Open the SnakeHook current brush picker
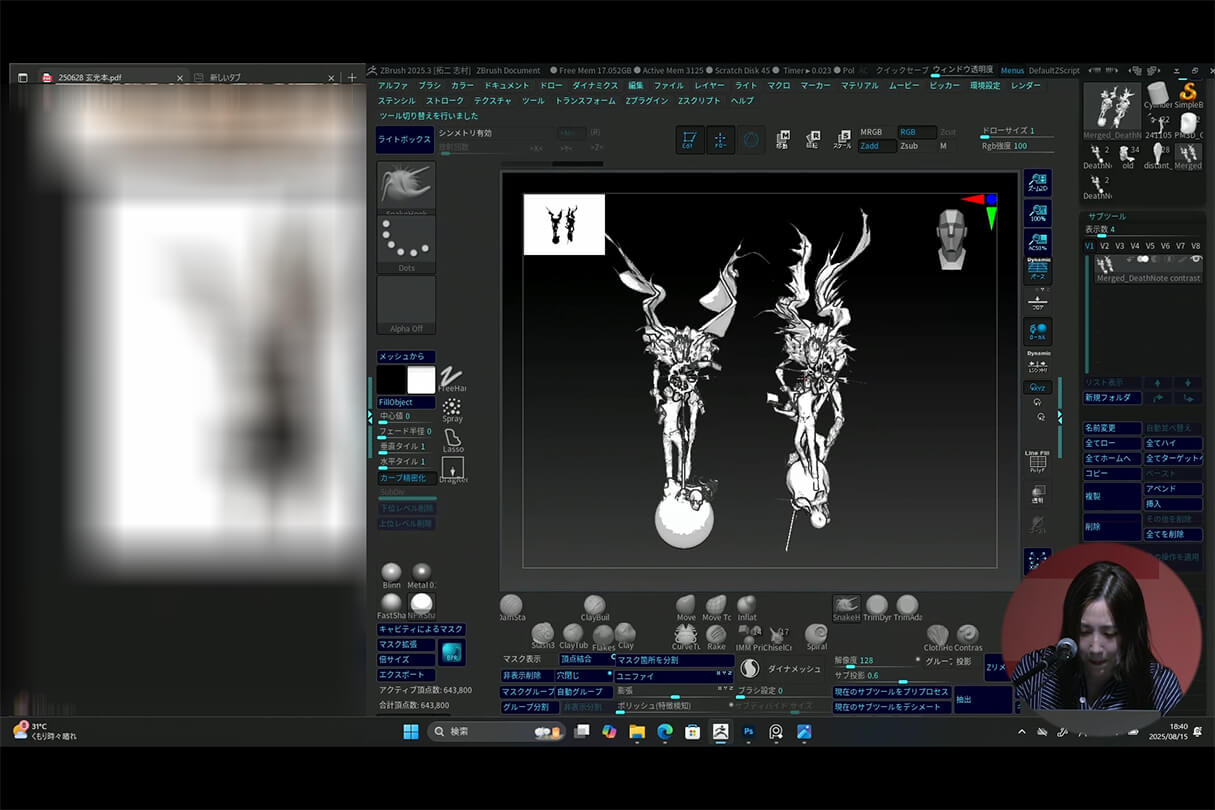The height and width of the screenshot is (810, 1215). (406, 185)
